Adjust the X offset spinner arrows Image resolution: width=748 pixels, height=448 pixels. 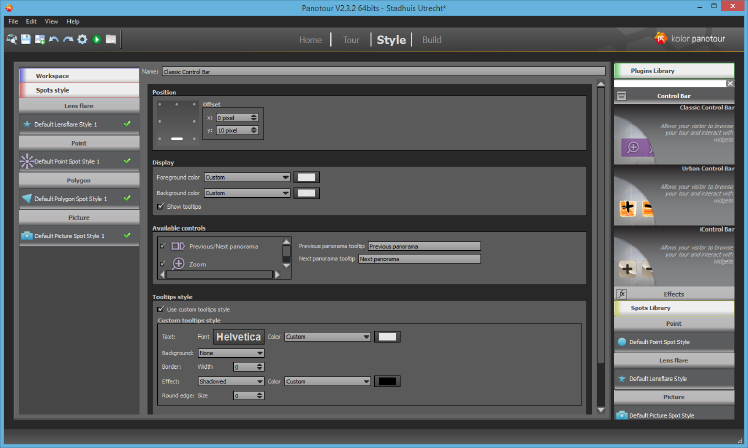click(254, 117)
